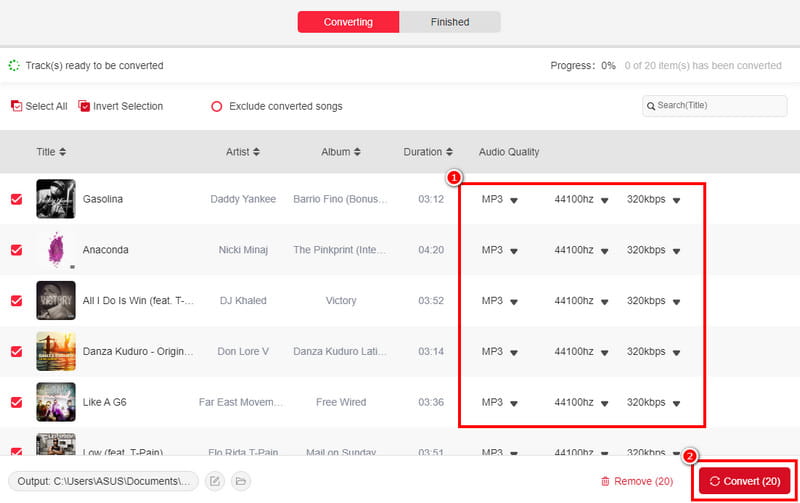Sort tracks by Album column arrows

(x=357, y=152)
